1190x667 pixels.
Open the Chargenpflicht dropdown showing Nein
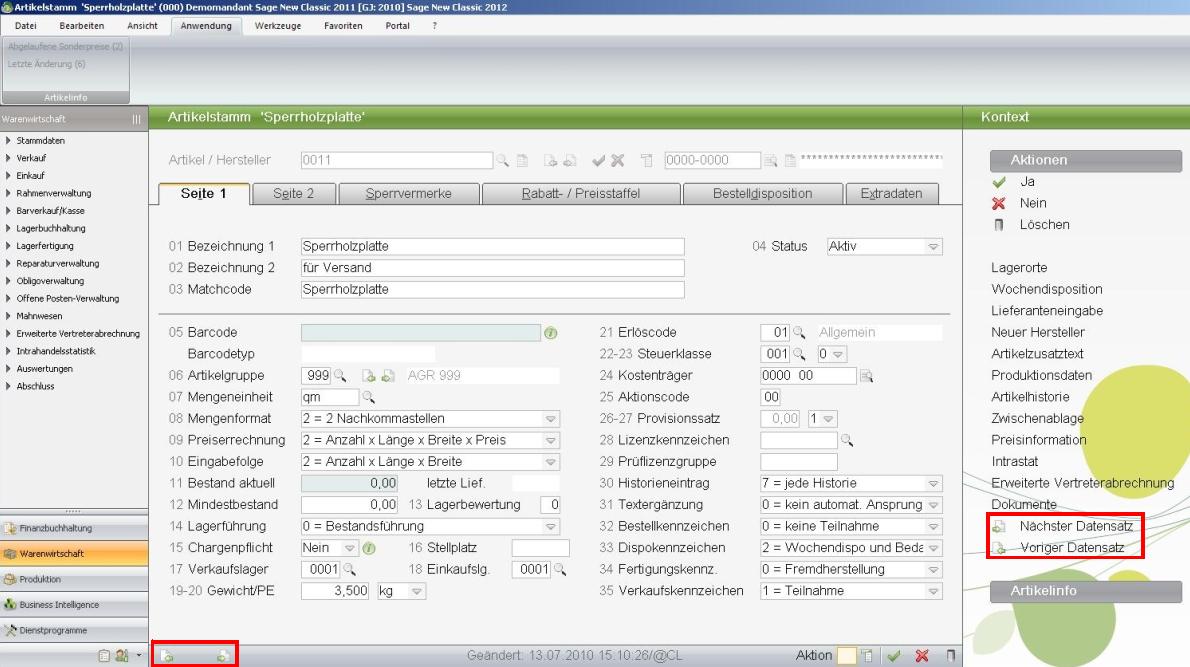[349, 548]
